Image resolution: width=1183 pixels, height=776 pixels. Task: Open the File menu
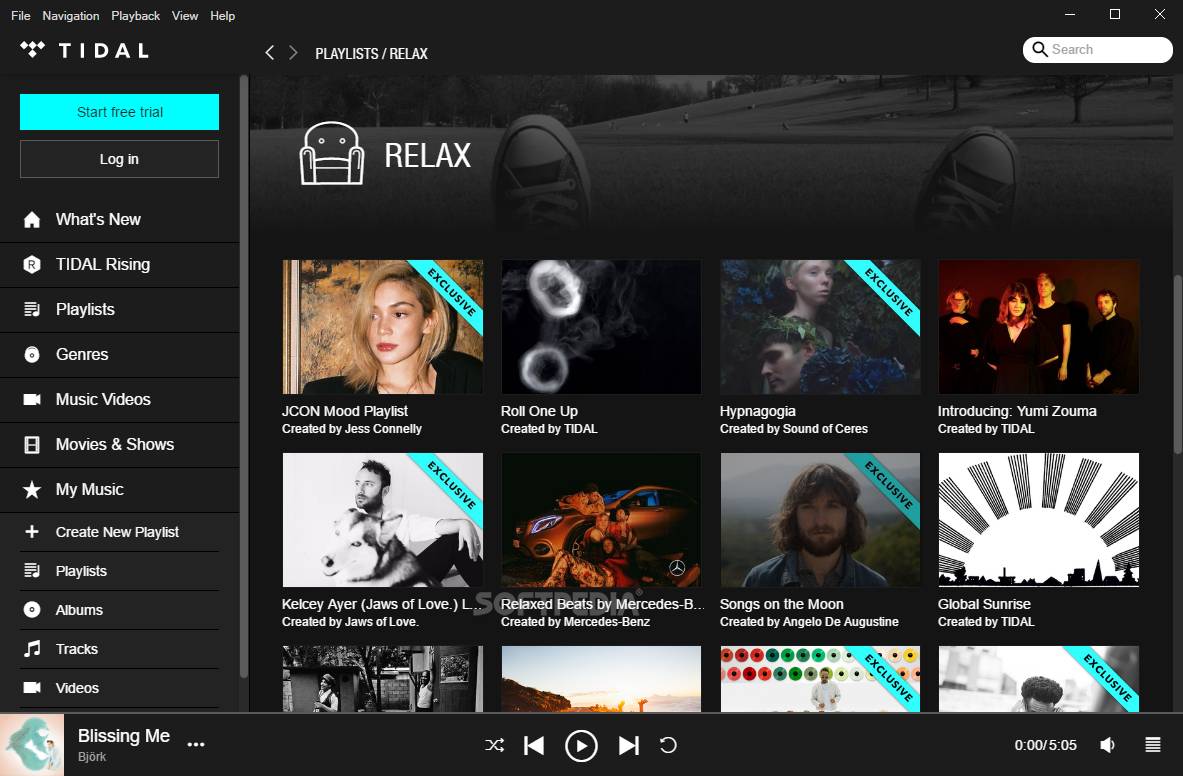pos(20,15)
